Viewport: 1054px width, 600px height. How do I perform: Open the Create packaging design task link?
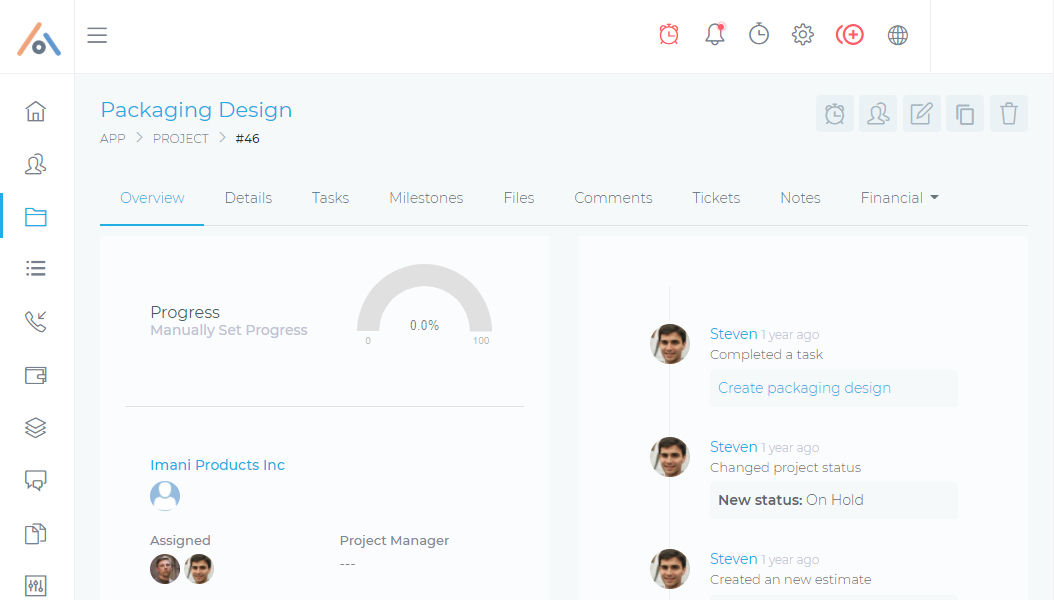[x=804, y=388]
